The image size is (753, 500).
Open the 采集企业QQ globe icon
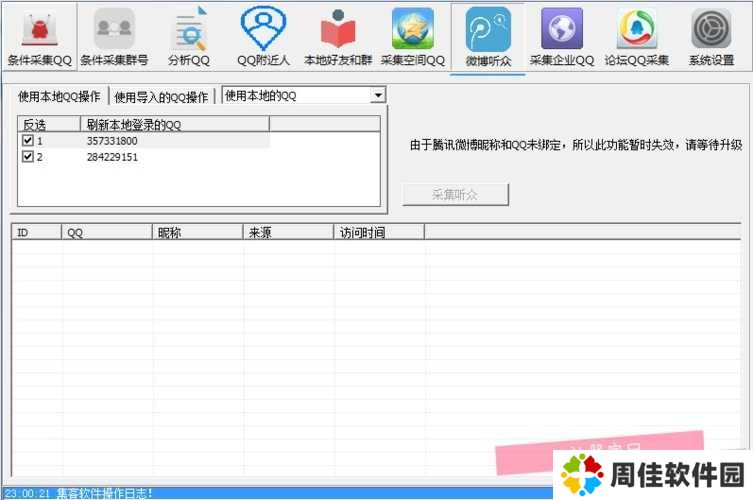(x=562, y=37)
